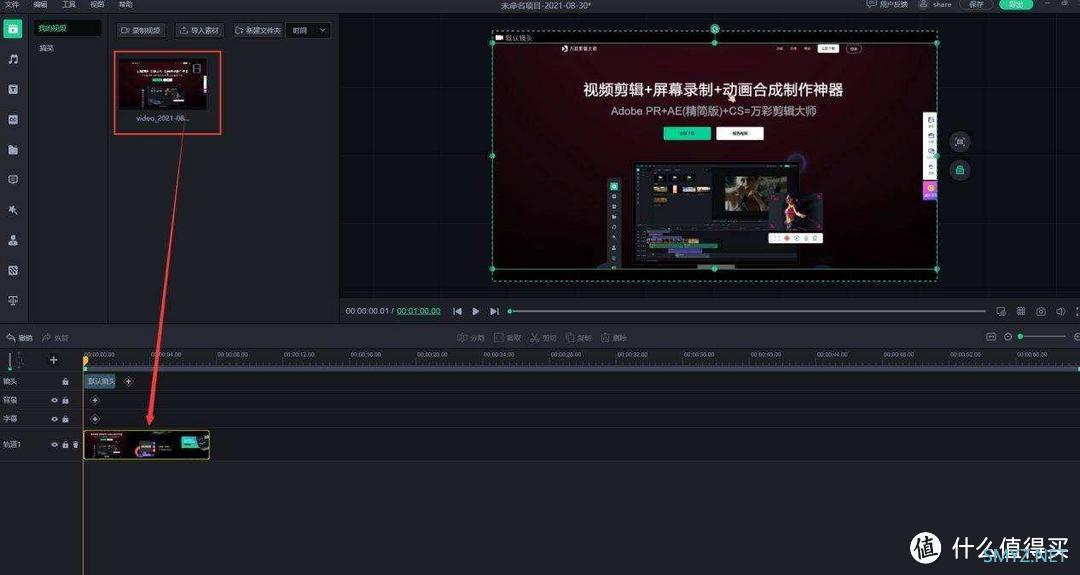The height and width of the screenshot is (575, 1080).
Task: Click the 新建文件夹 new folder button
Action: (x=258, y=30)
